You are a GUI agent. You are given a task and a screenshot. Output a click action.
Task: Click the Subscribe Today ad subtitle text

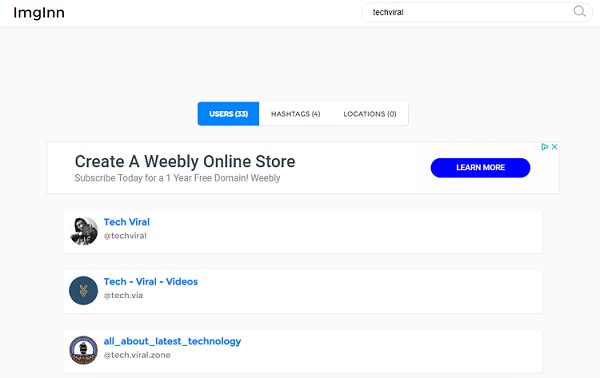(177, 178)
